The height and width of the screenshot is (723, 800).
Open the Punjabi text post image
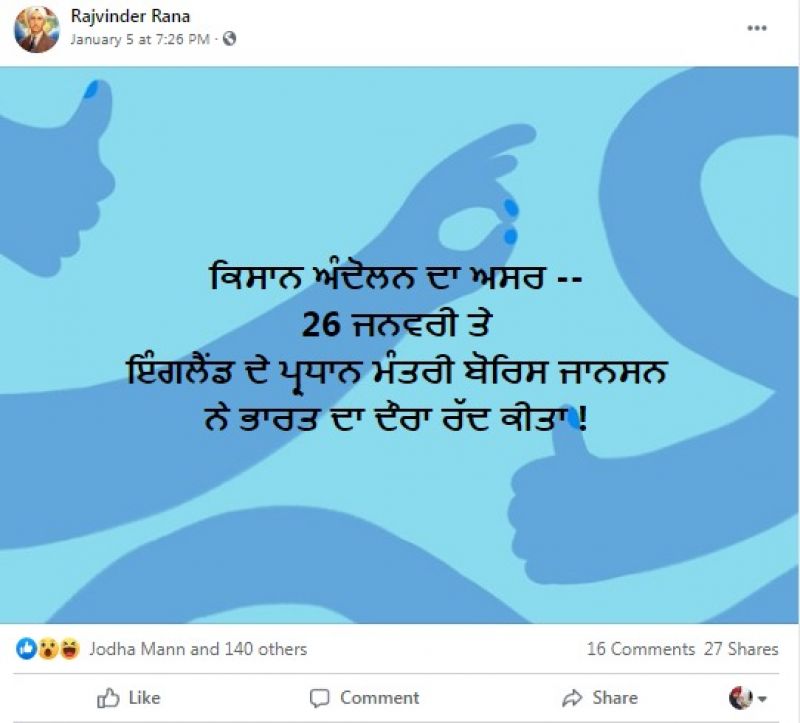[399, 345]
